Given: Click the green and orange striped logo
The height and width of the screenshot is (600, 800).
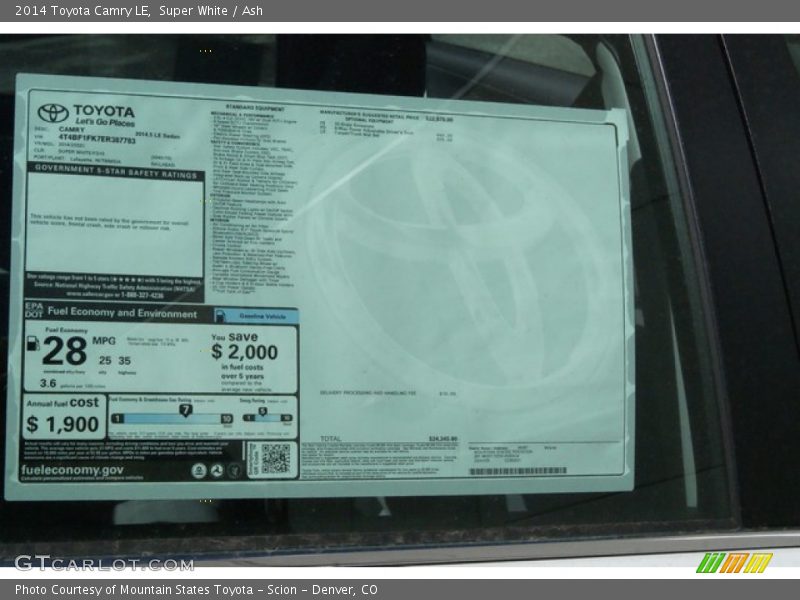Looking at the screenshot, I should (x=734, y=562).
